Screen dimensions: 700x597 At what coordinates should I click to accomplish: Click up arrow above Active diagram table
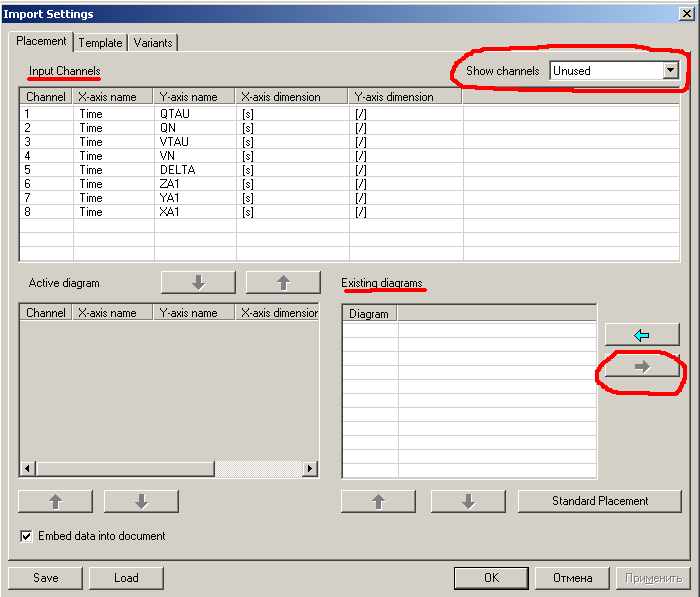[283, 283]
